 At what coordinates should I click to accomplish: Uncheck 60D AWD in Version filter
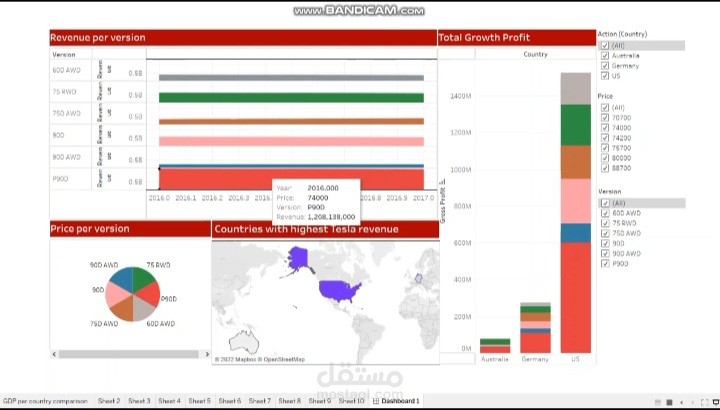coord(605,213)
